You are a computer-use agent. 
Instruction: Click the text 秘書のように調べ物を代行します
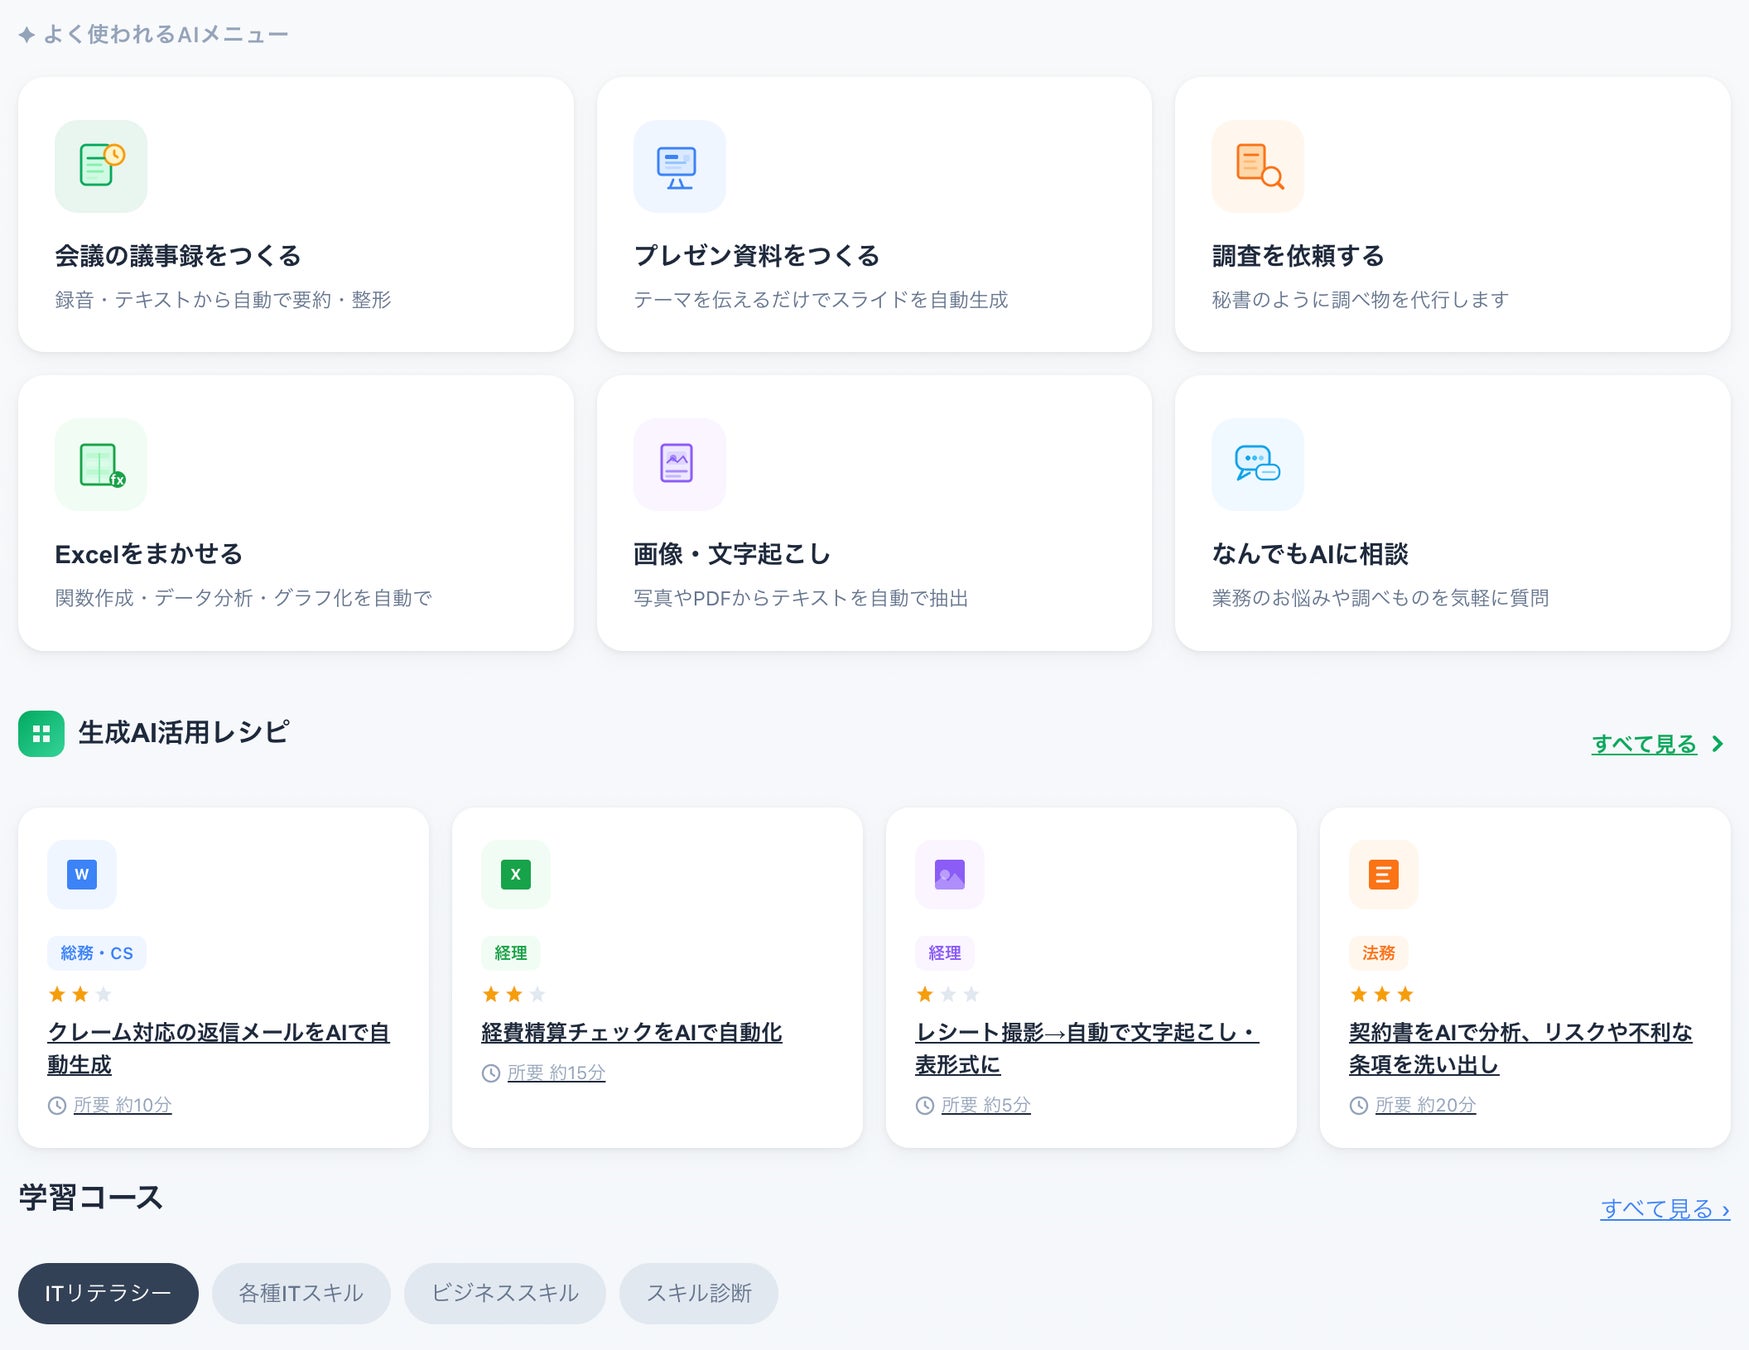point(1360,300)
